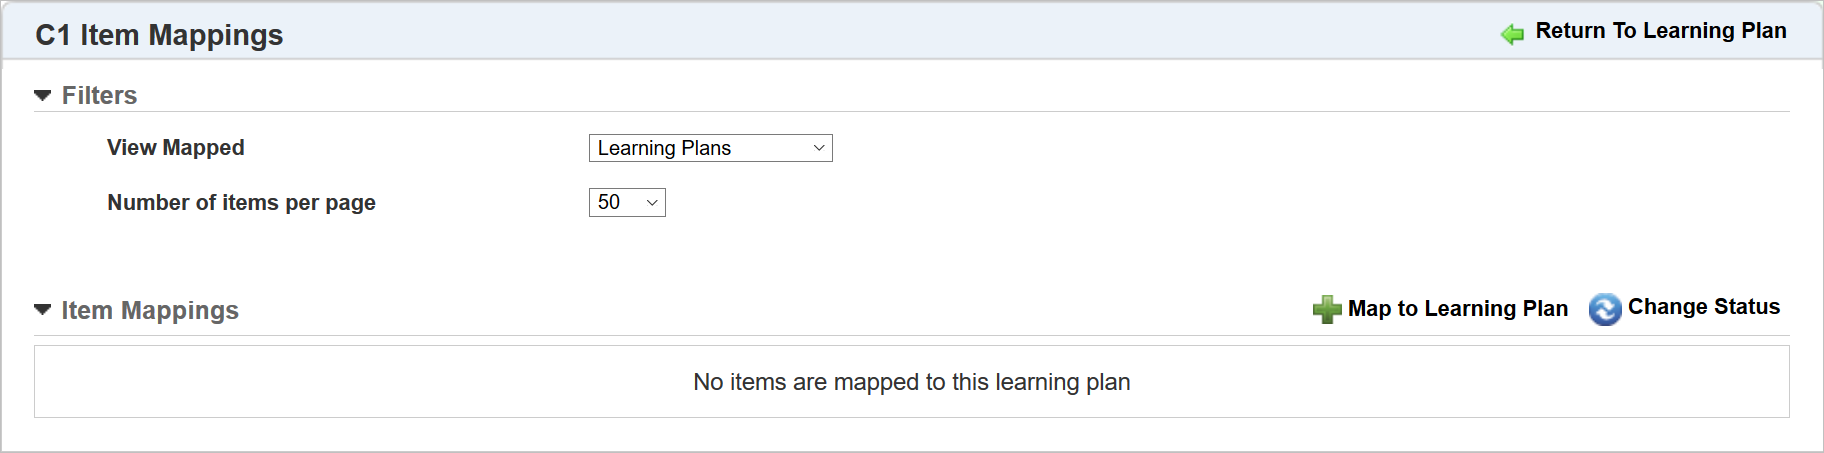Image resolution: width=1824 pixels, height=453 pixels.
Task: Click the C1 Item Mappings page title
Action: click(159, 35)
